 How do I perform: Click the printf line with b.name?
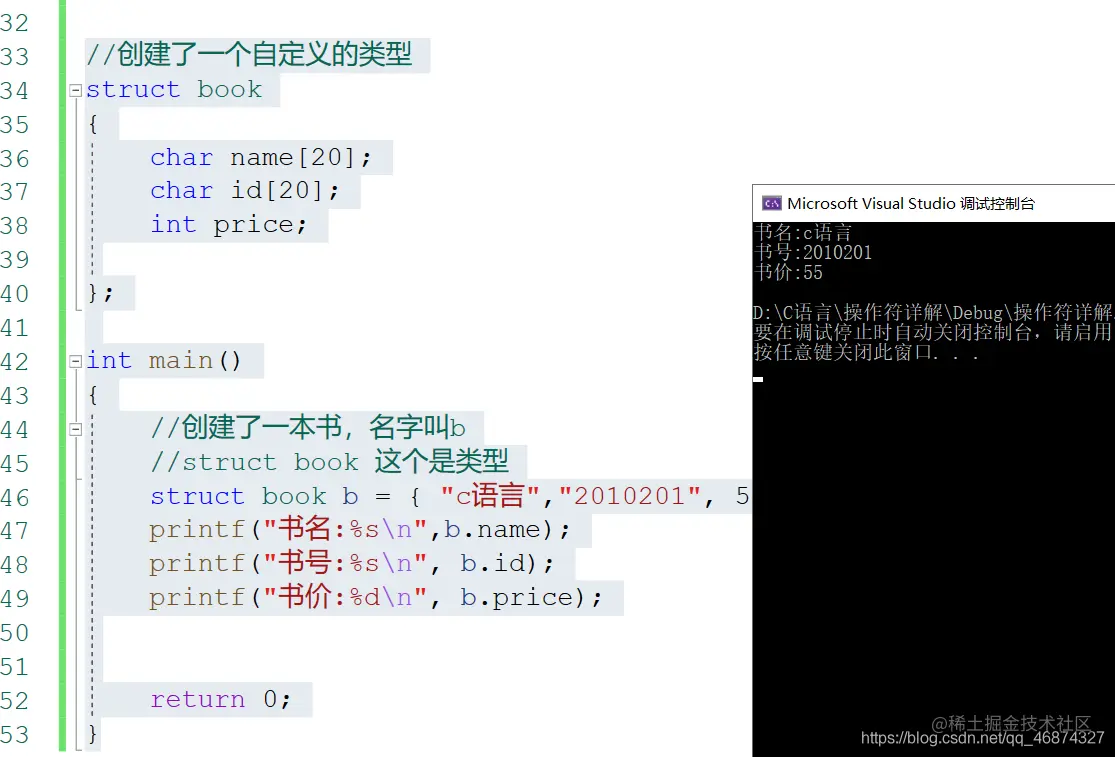[359, 529]
